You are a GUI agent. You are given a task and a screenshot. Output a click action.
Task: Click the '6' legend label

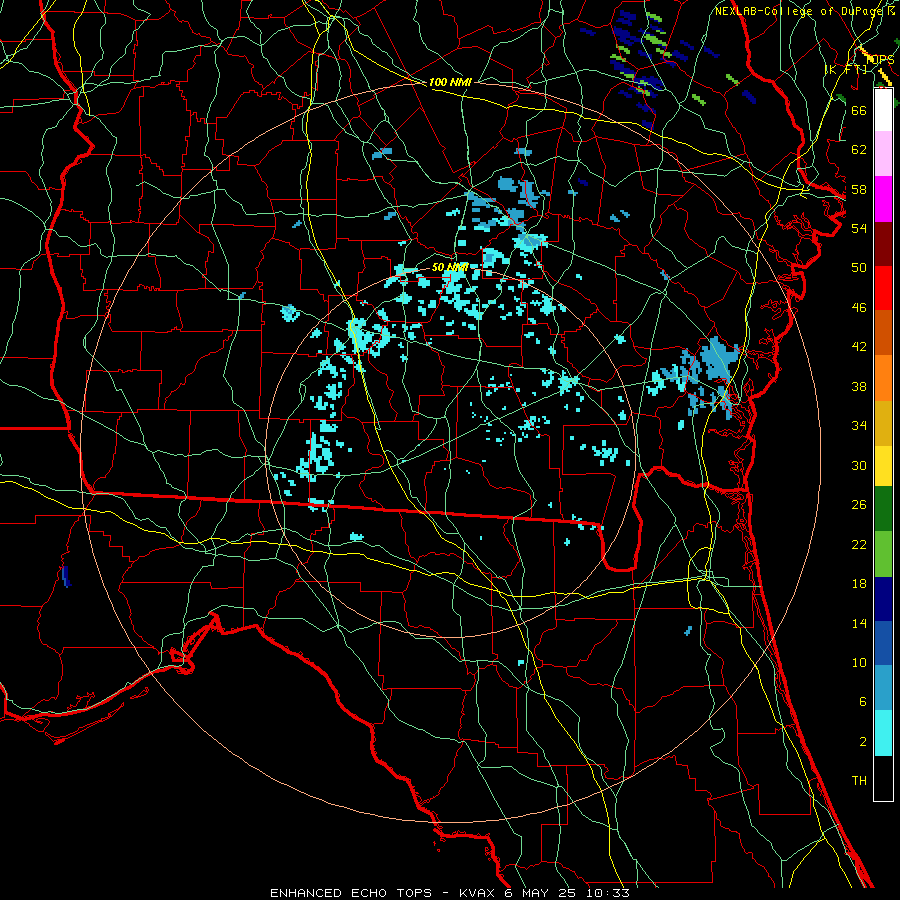(863, 702)
